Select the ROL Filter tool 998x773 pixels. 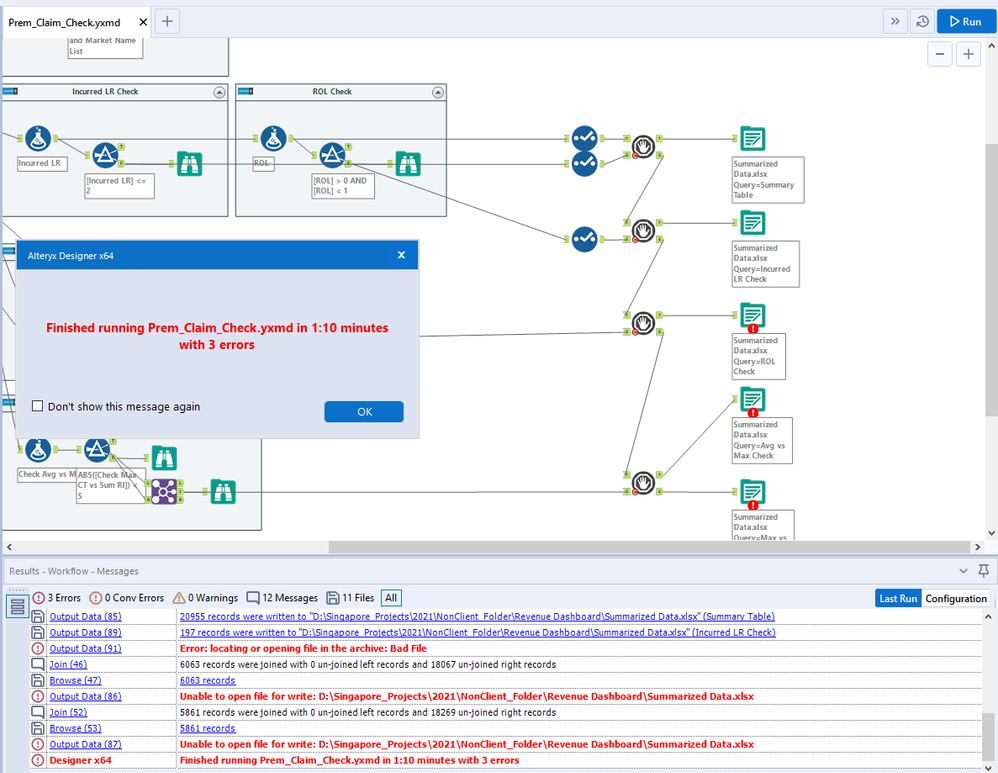(x=332, y=155)
